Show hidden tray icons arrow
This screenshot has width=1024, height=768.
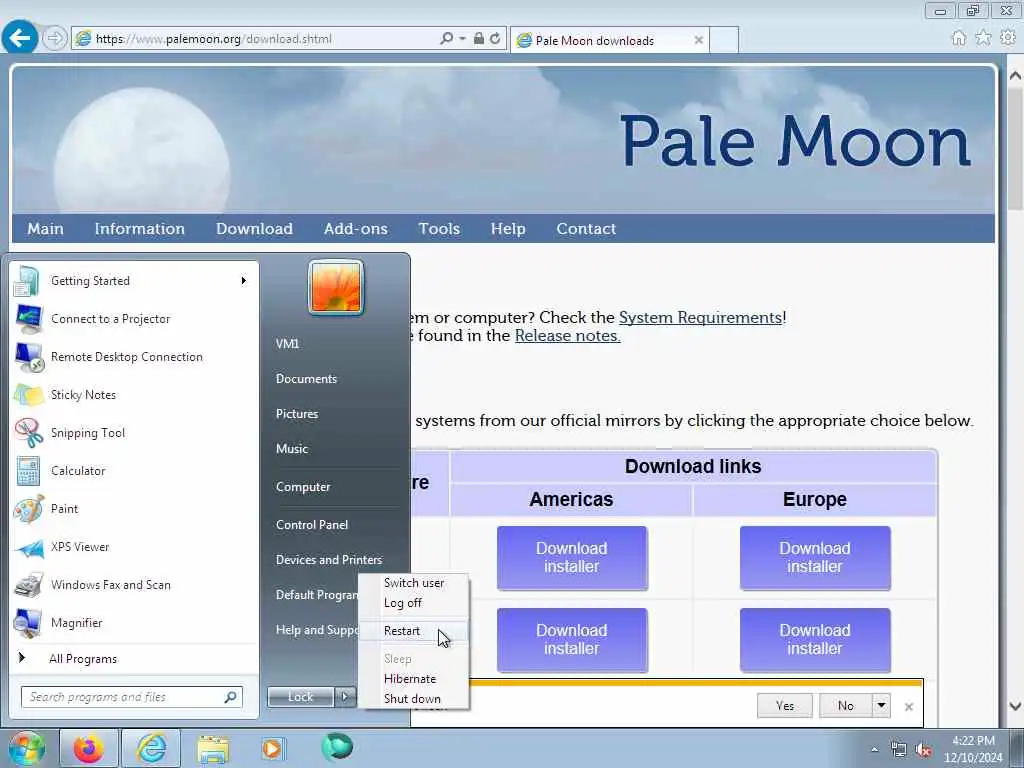(874, 750)
